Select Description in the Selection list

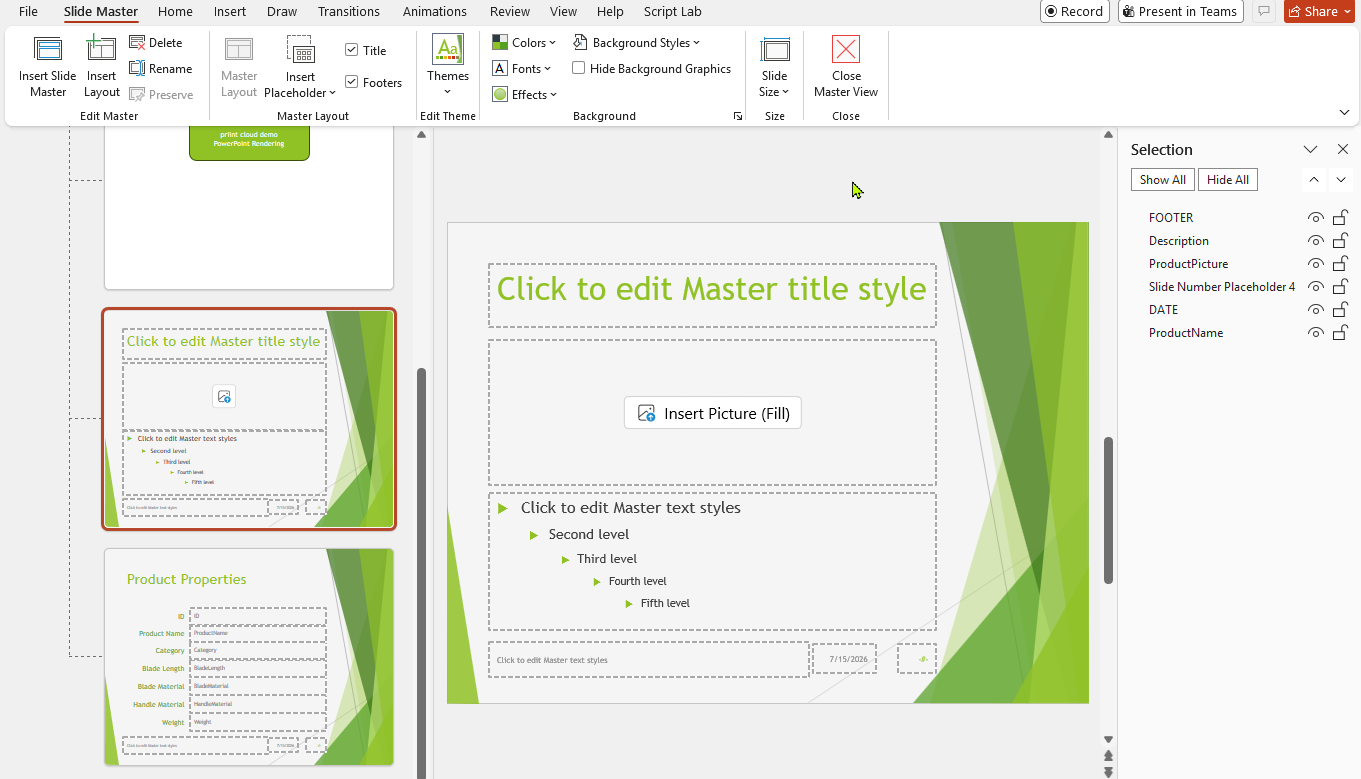pos(1179,241)
